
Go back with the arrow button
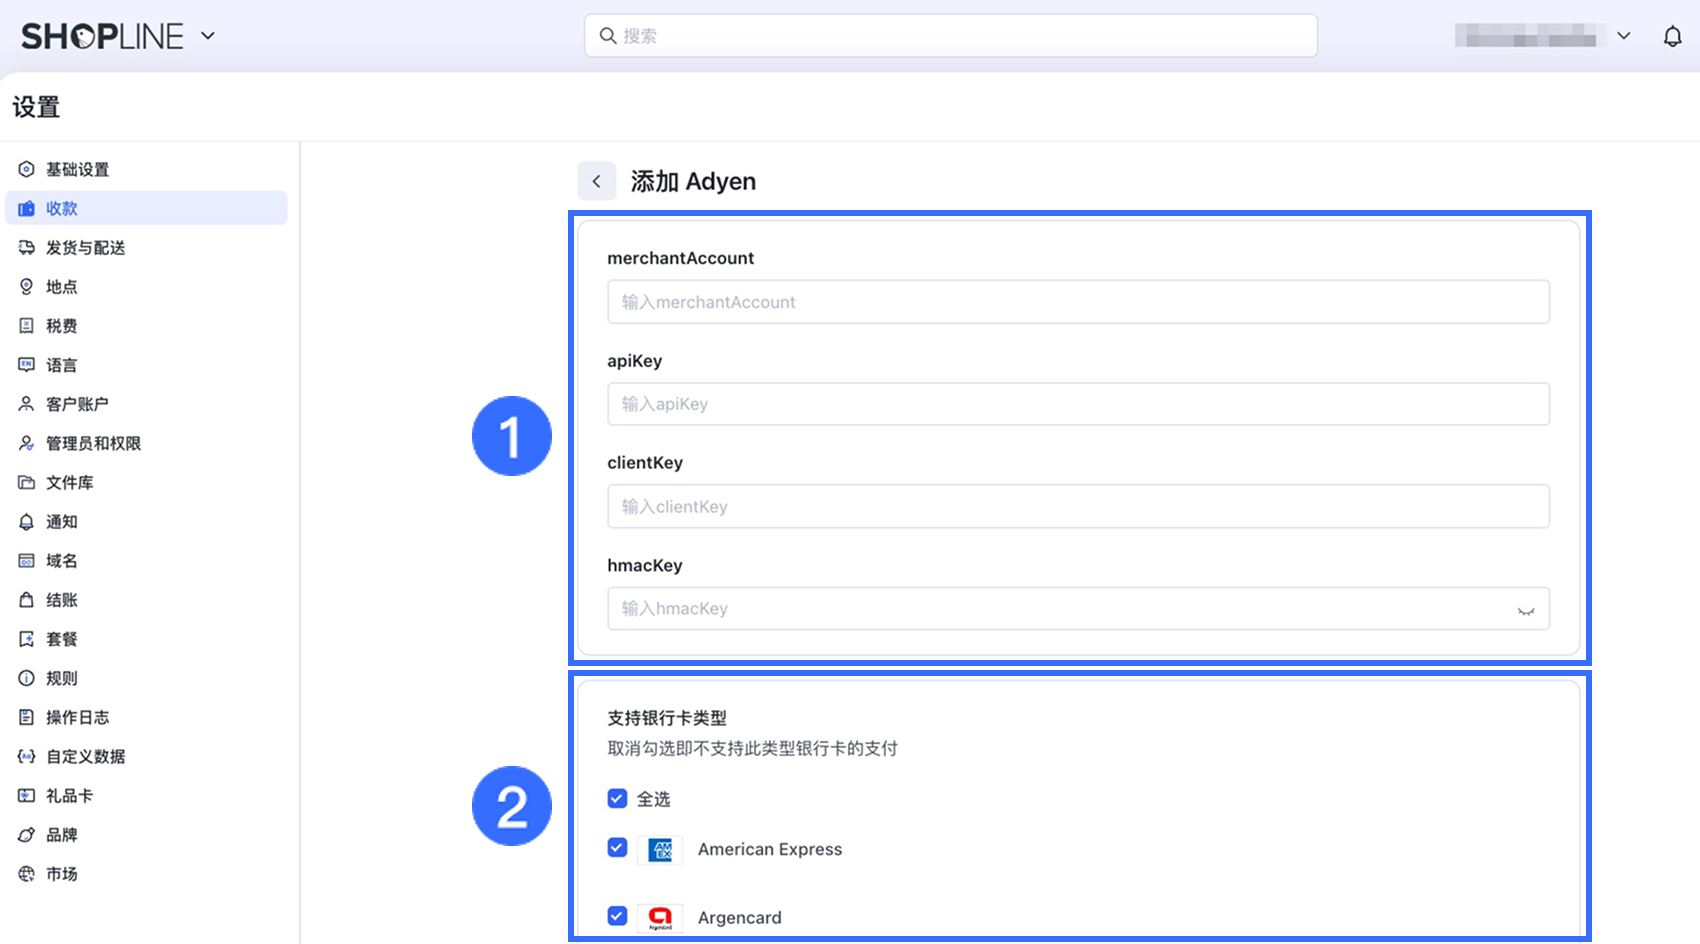point(597,181)
